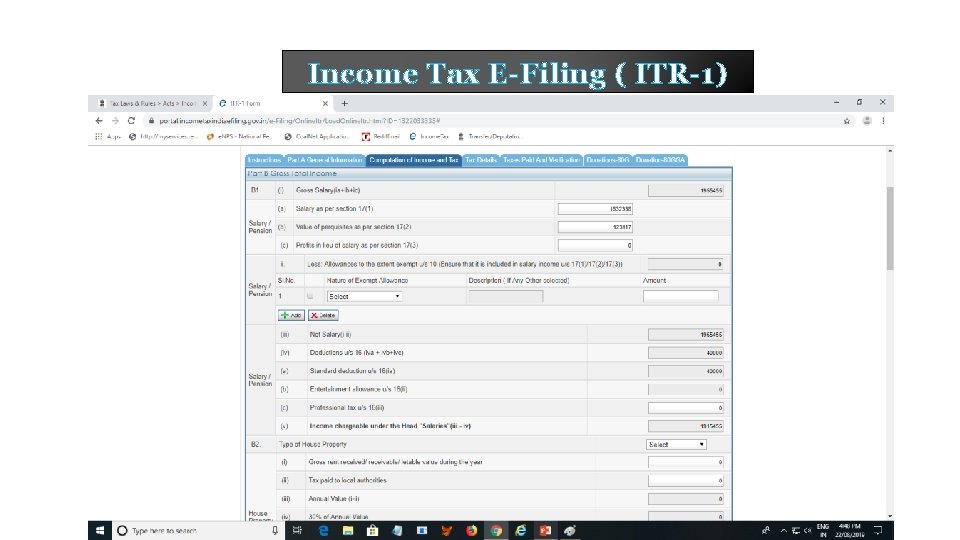This screenshot has height=540, width=960.
Task: Edit Tax paid to local authorities field
Action: 686,481
